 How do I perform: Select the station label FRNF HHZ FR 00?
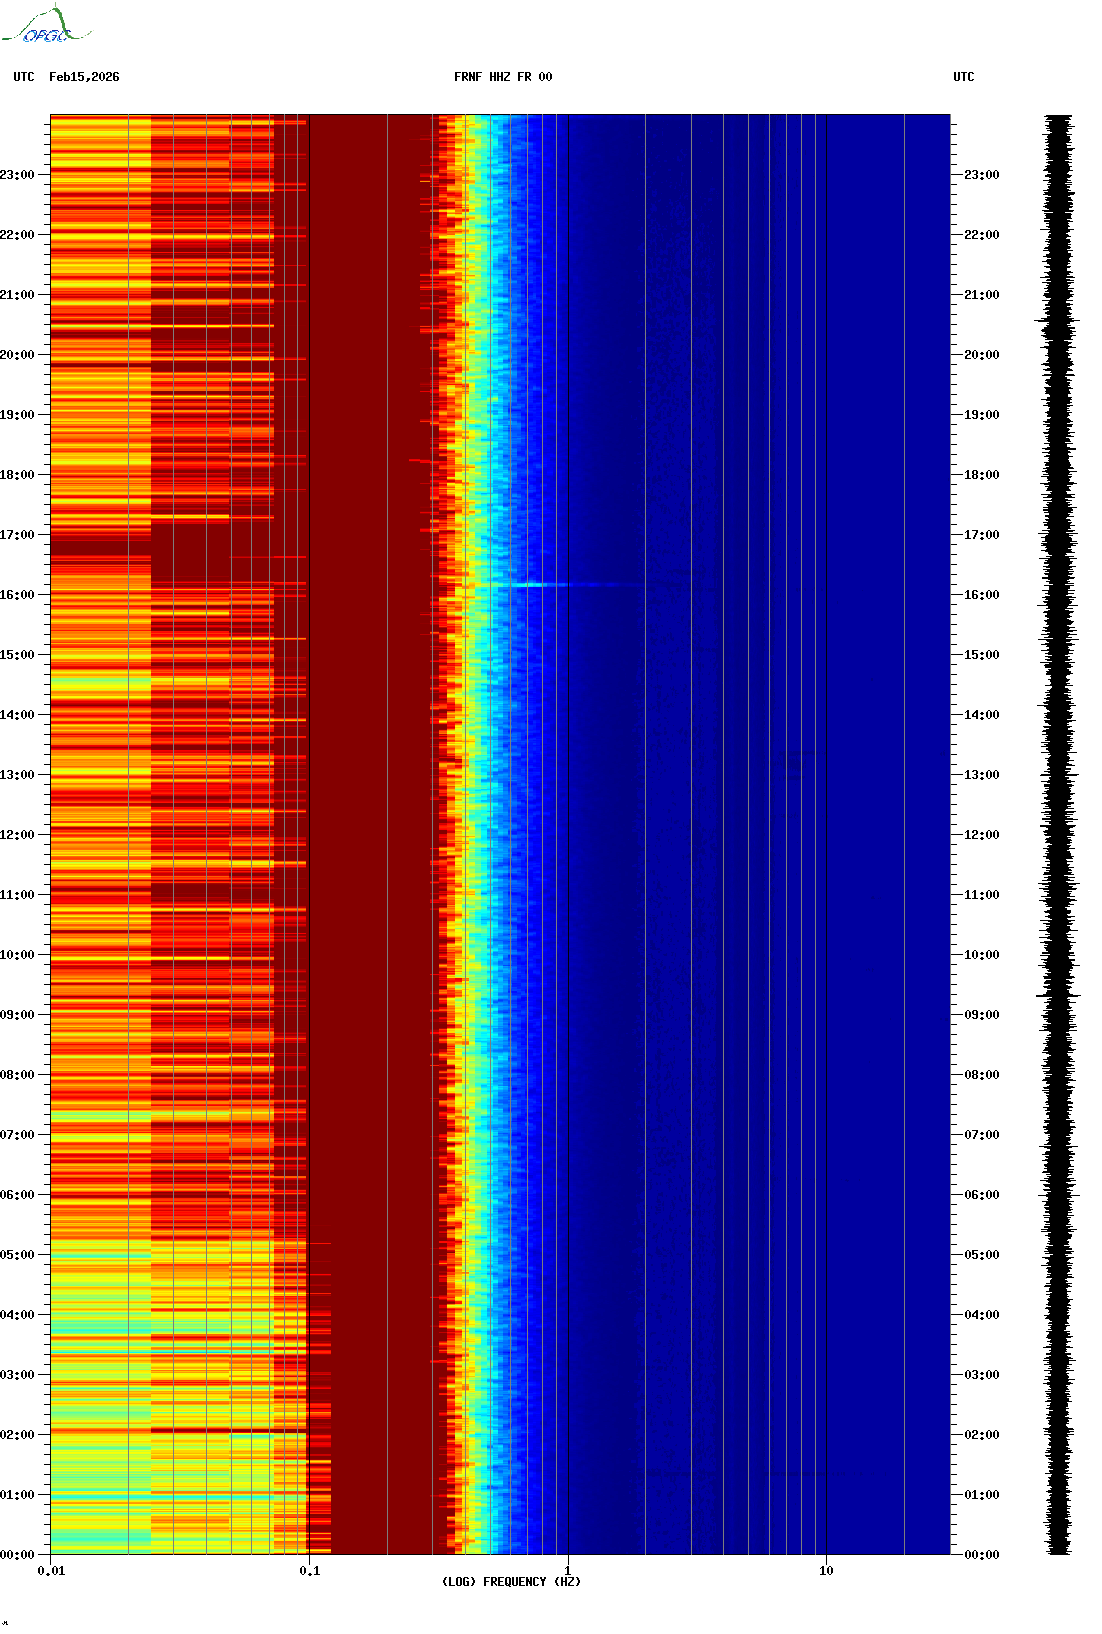(503, 77)
